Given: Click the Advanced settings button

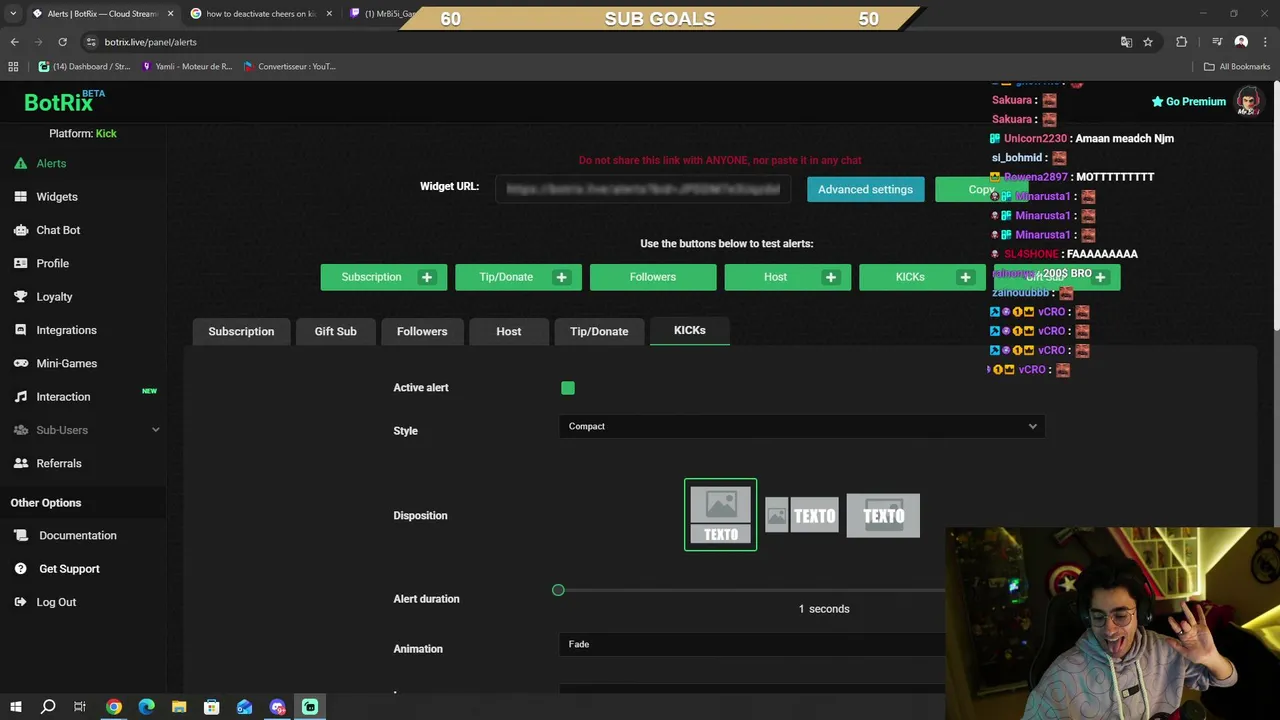Looking at the screenshot, I should click(865, 189).
